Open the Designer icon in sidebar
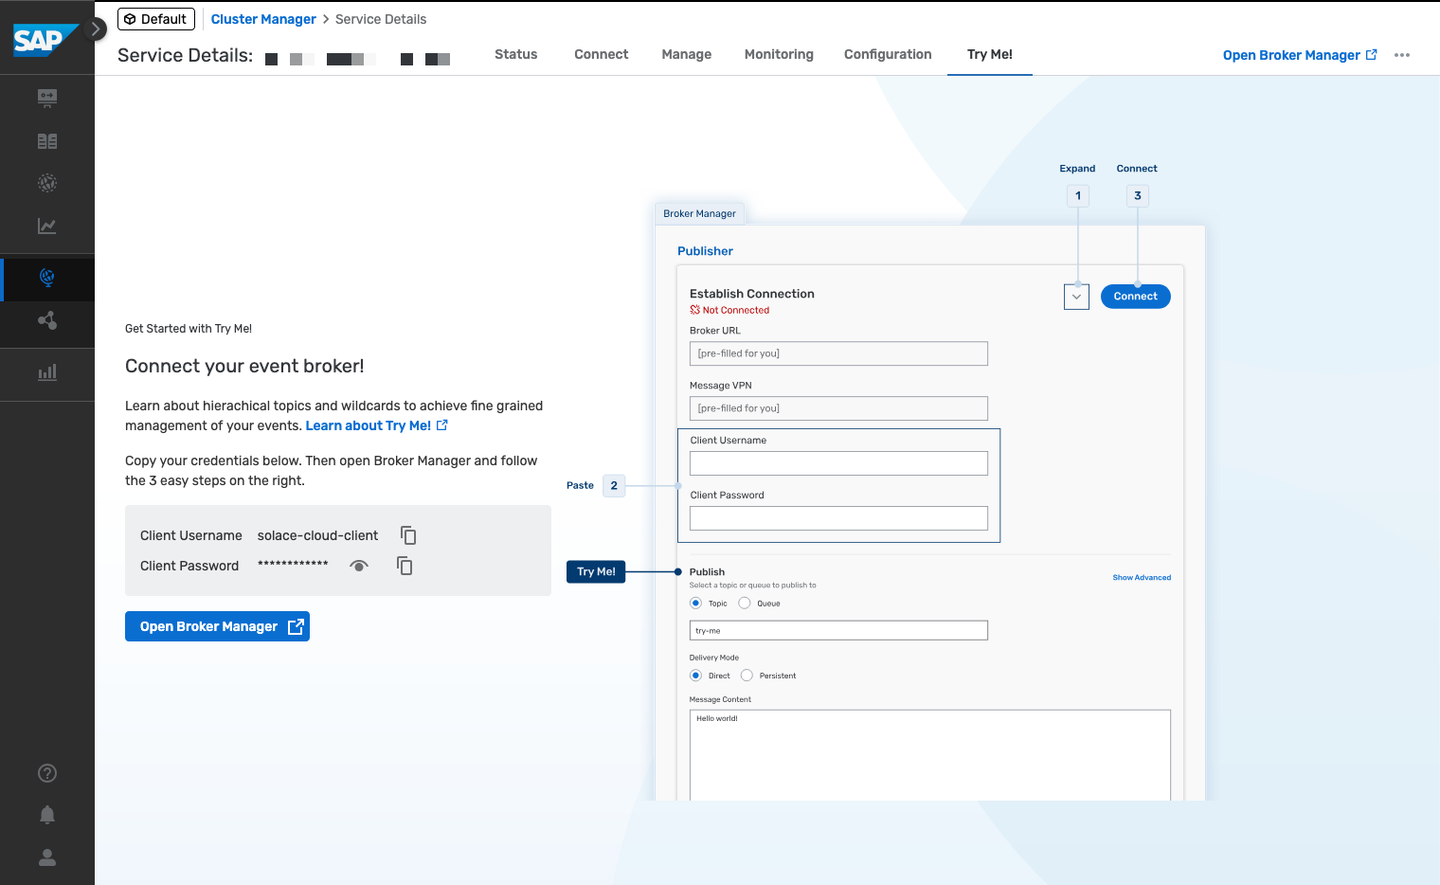1440x885 pixels. pyautogui.click(x=47, y=97)
